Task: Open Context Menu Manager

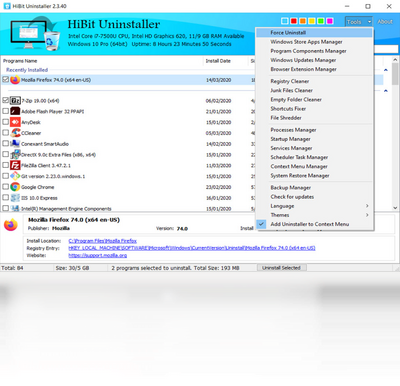Action: click(314, 166)
